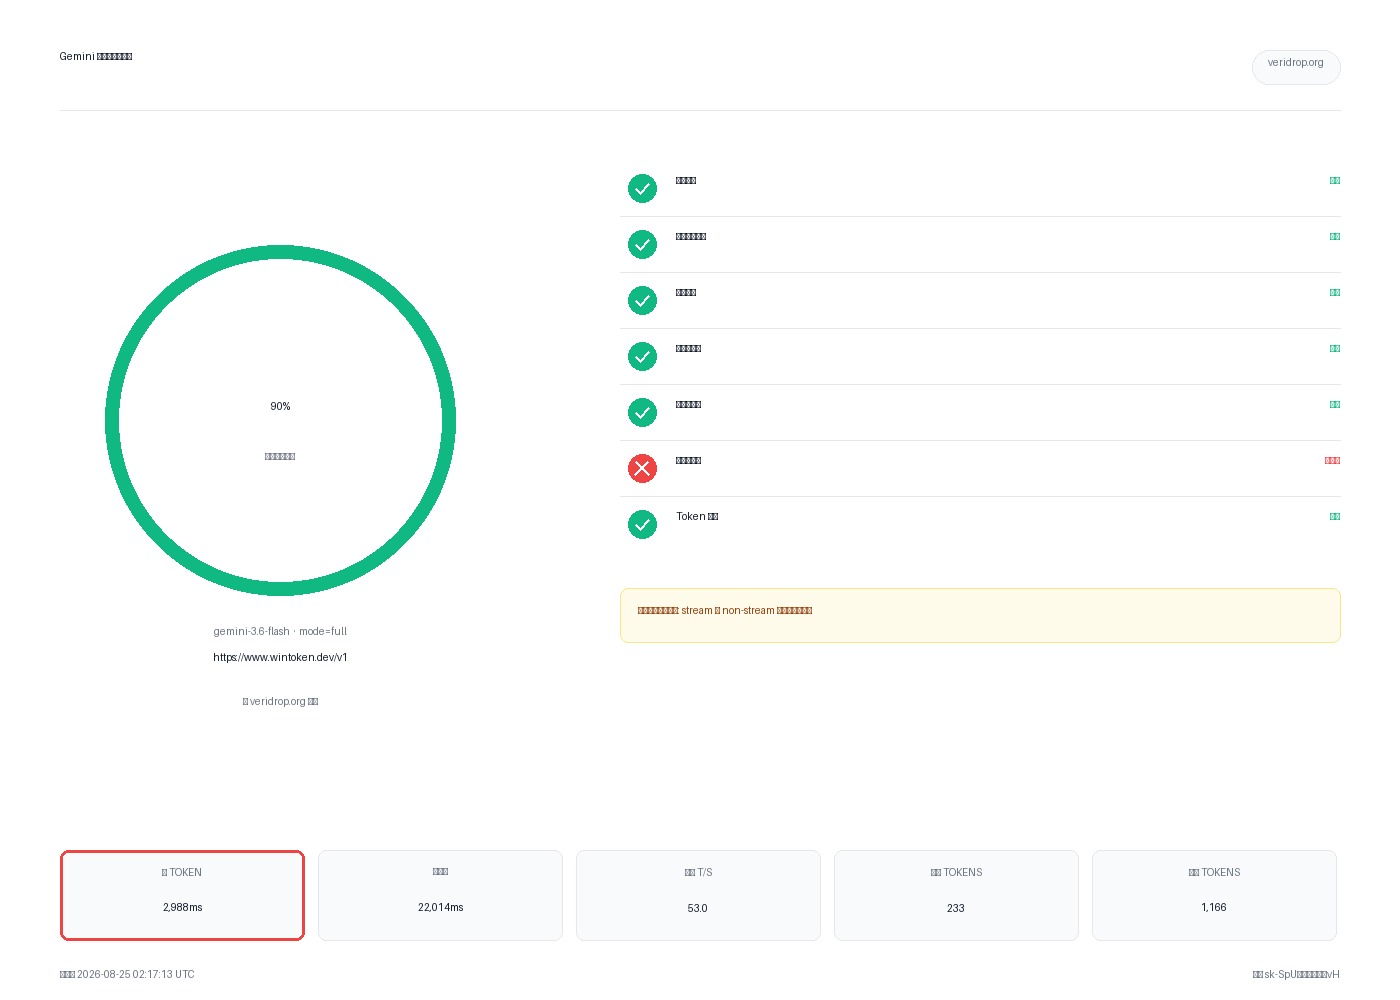
Task: Click the TOKENS card showing 1,166
Action: [x=1214, y=895]
